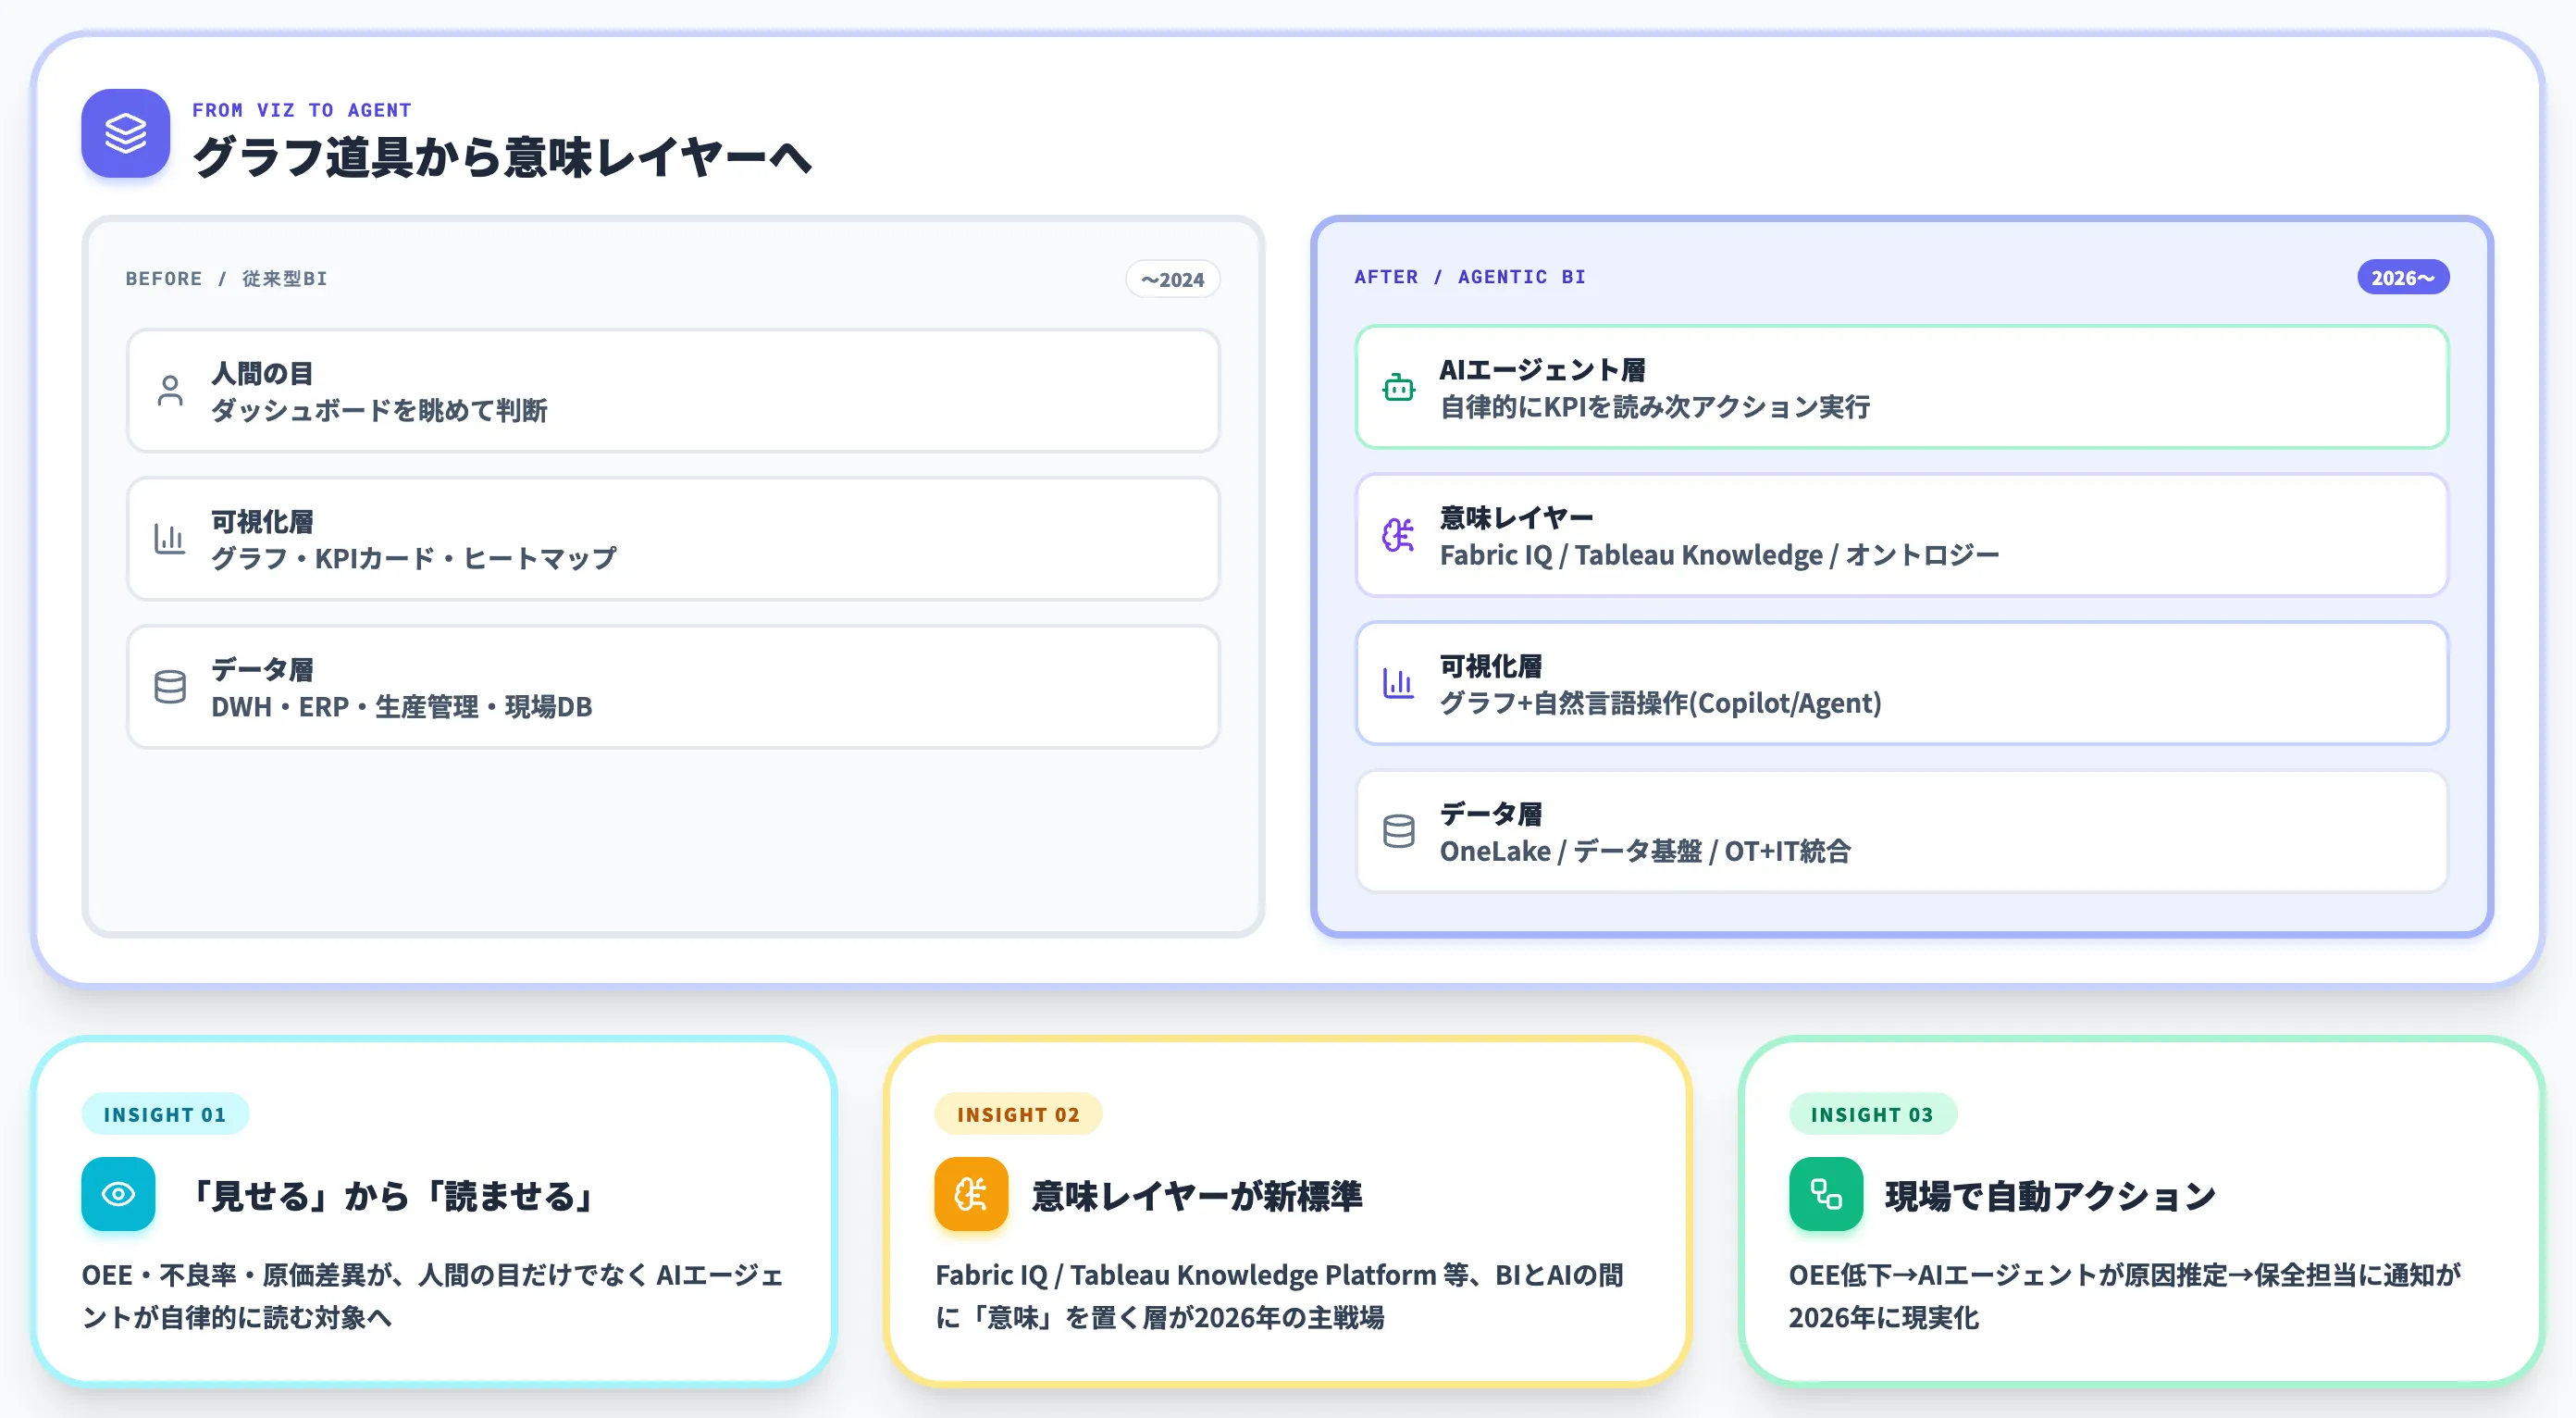Select the AIエージェント層 card
The height and width of the screenshot is (1418, 2576).
pos(1902,388)
